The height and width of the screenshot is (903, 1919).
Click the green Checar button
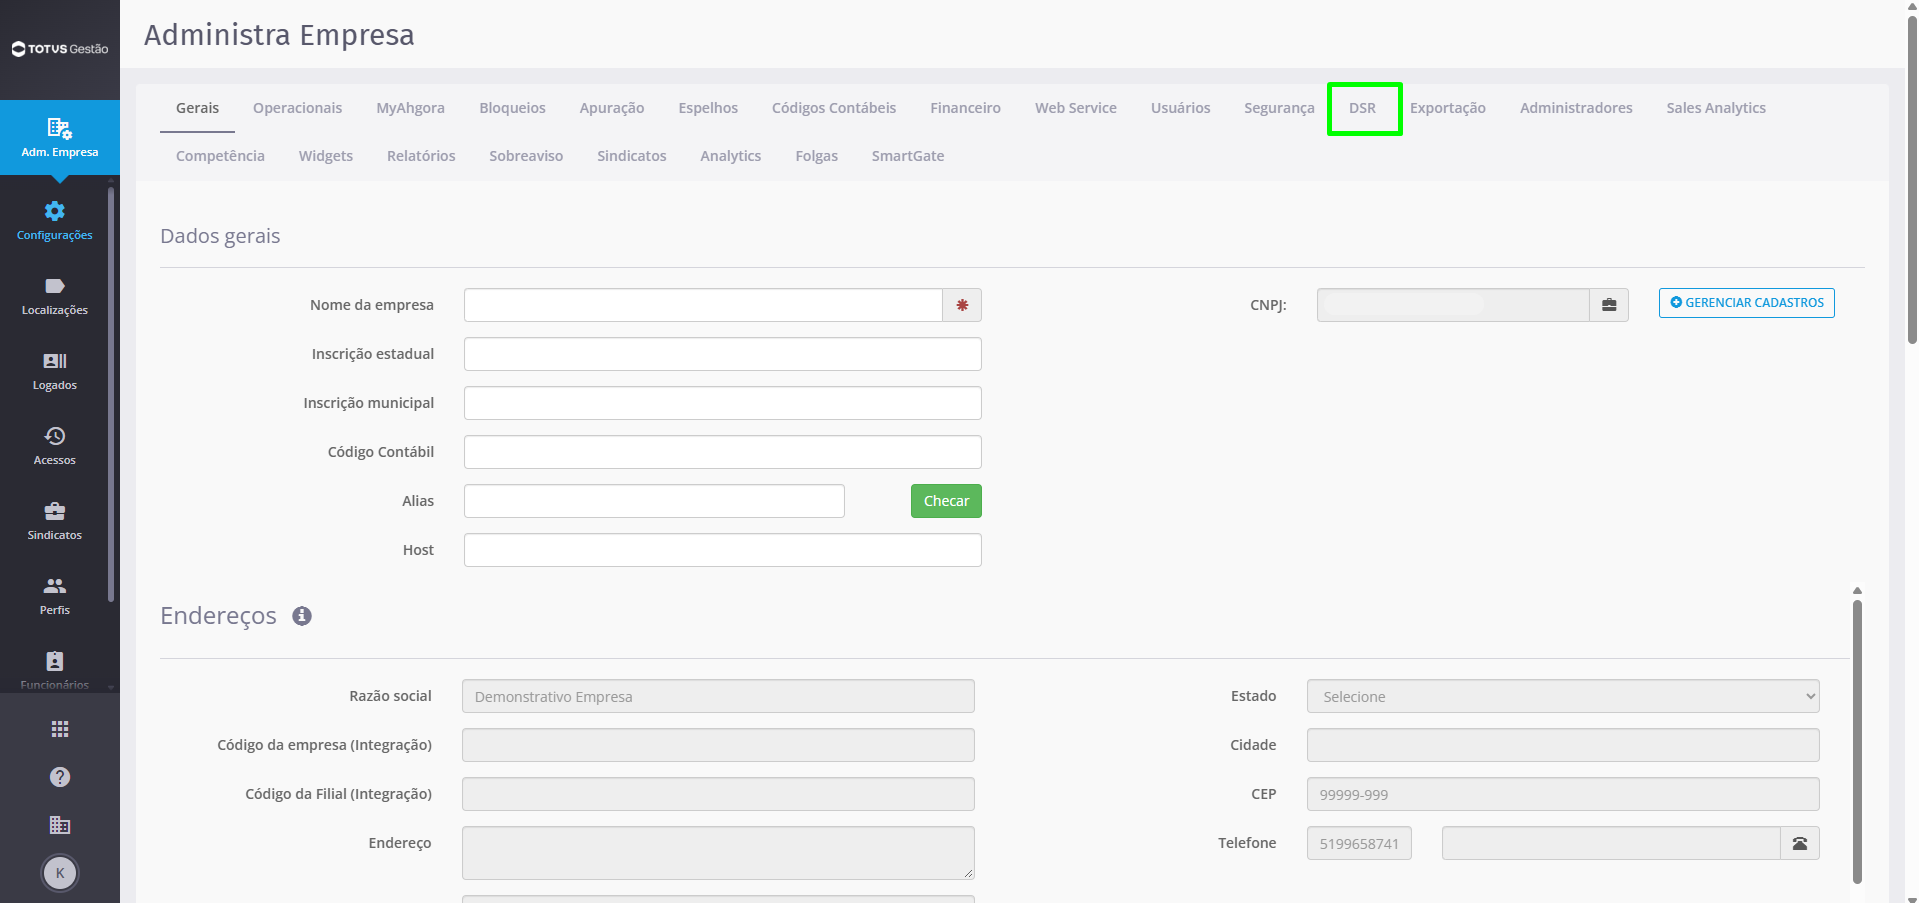coord(946,501)
